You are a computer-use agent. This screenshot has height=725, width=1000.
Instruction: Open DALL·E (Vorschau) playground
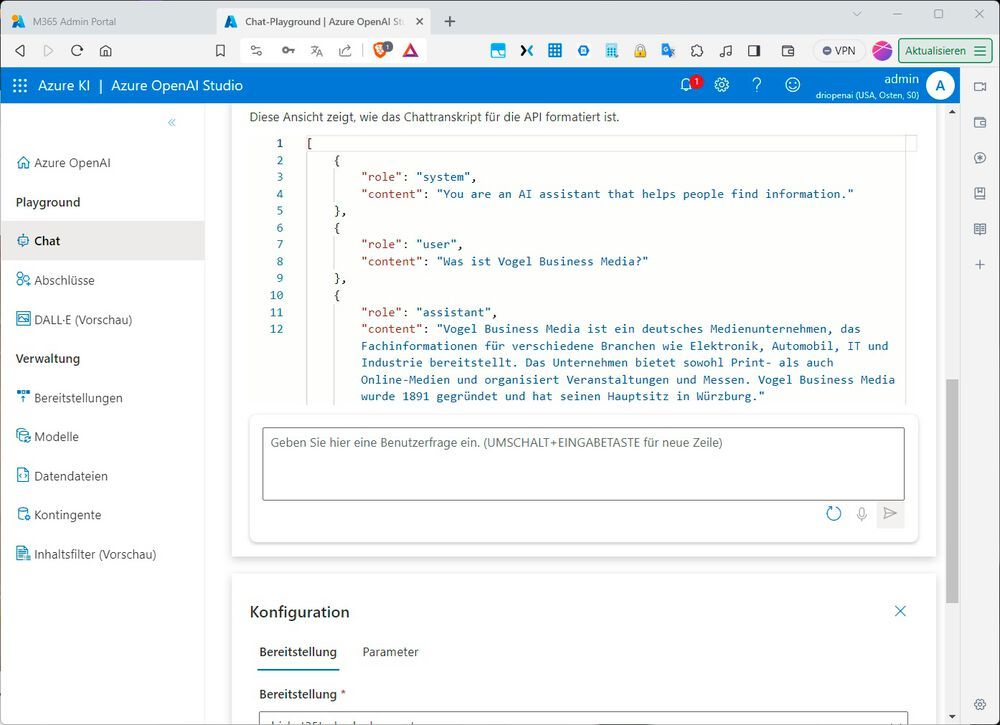click(74, 319)
